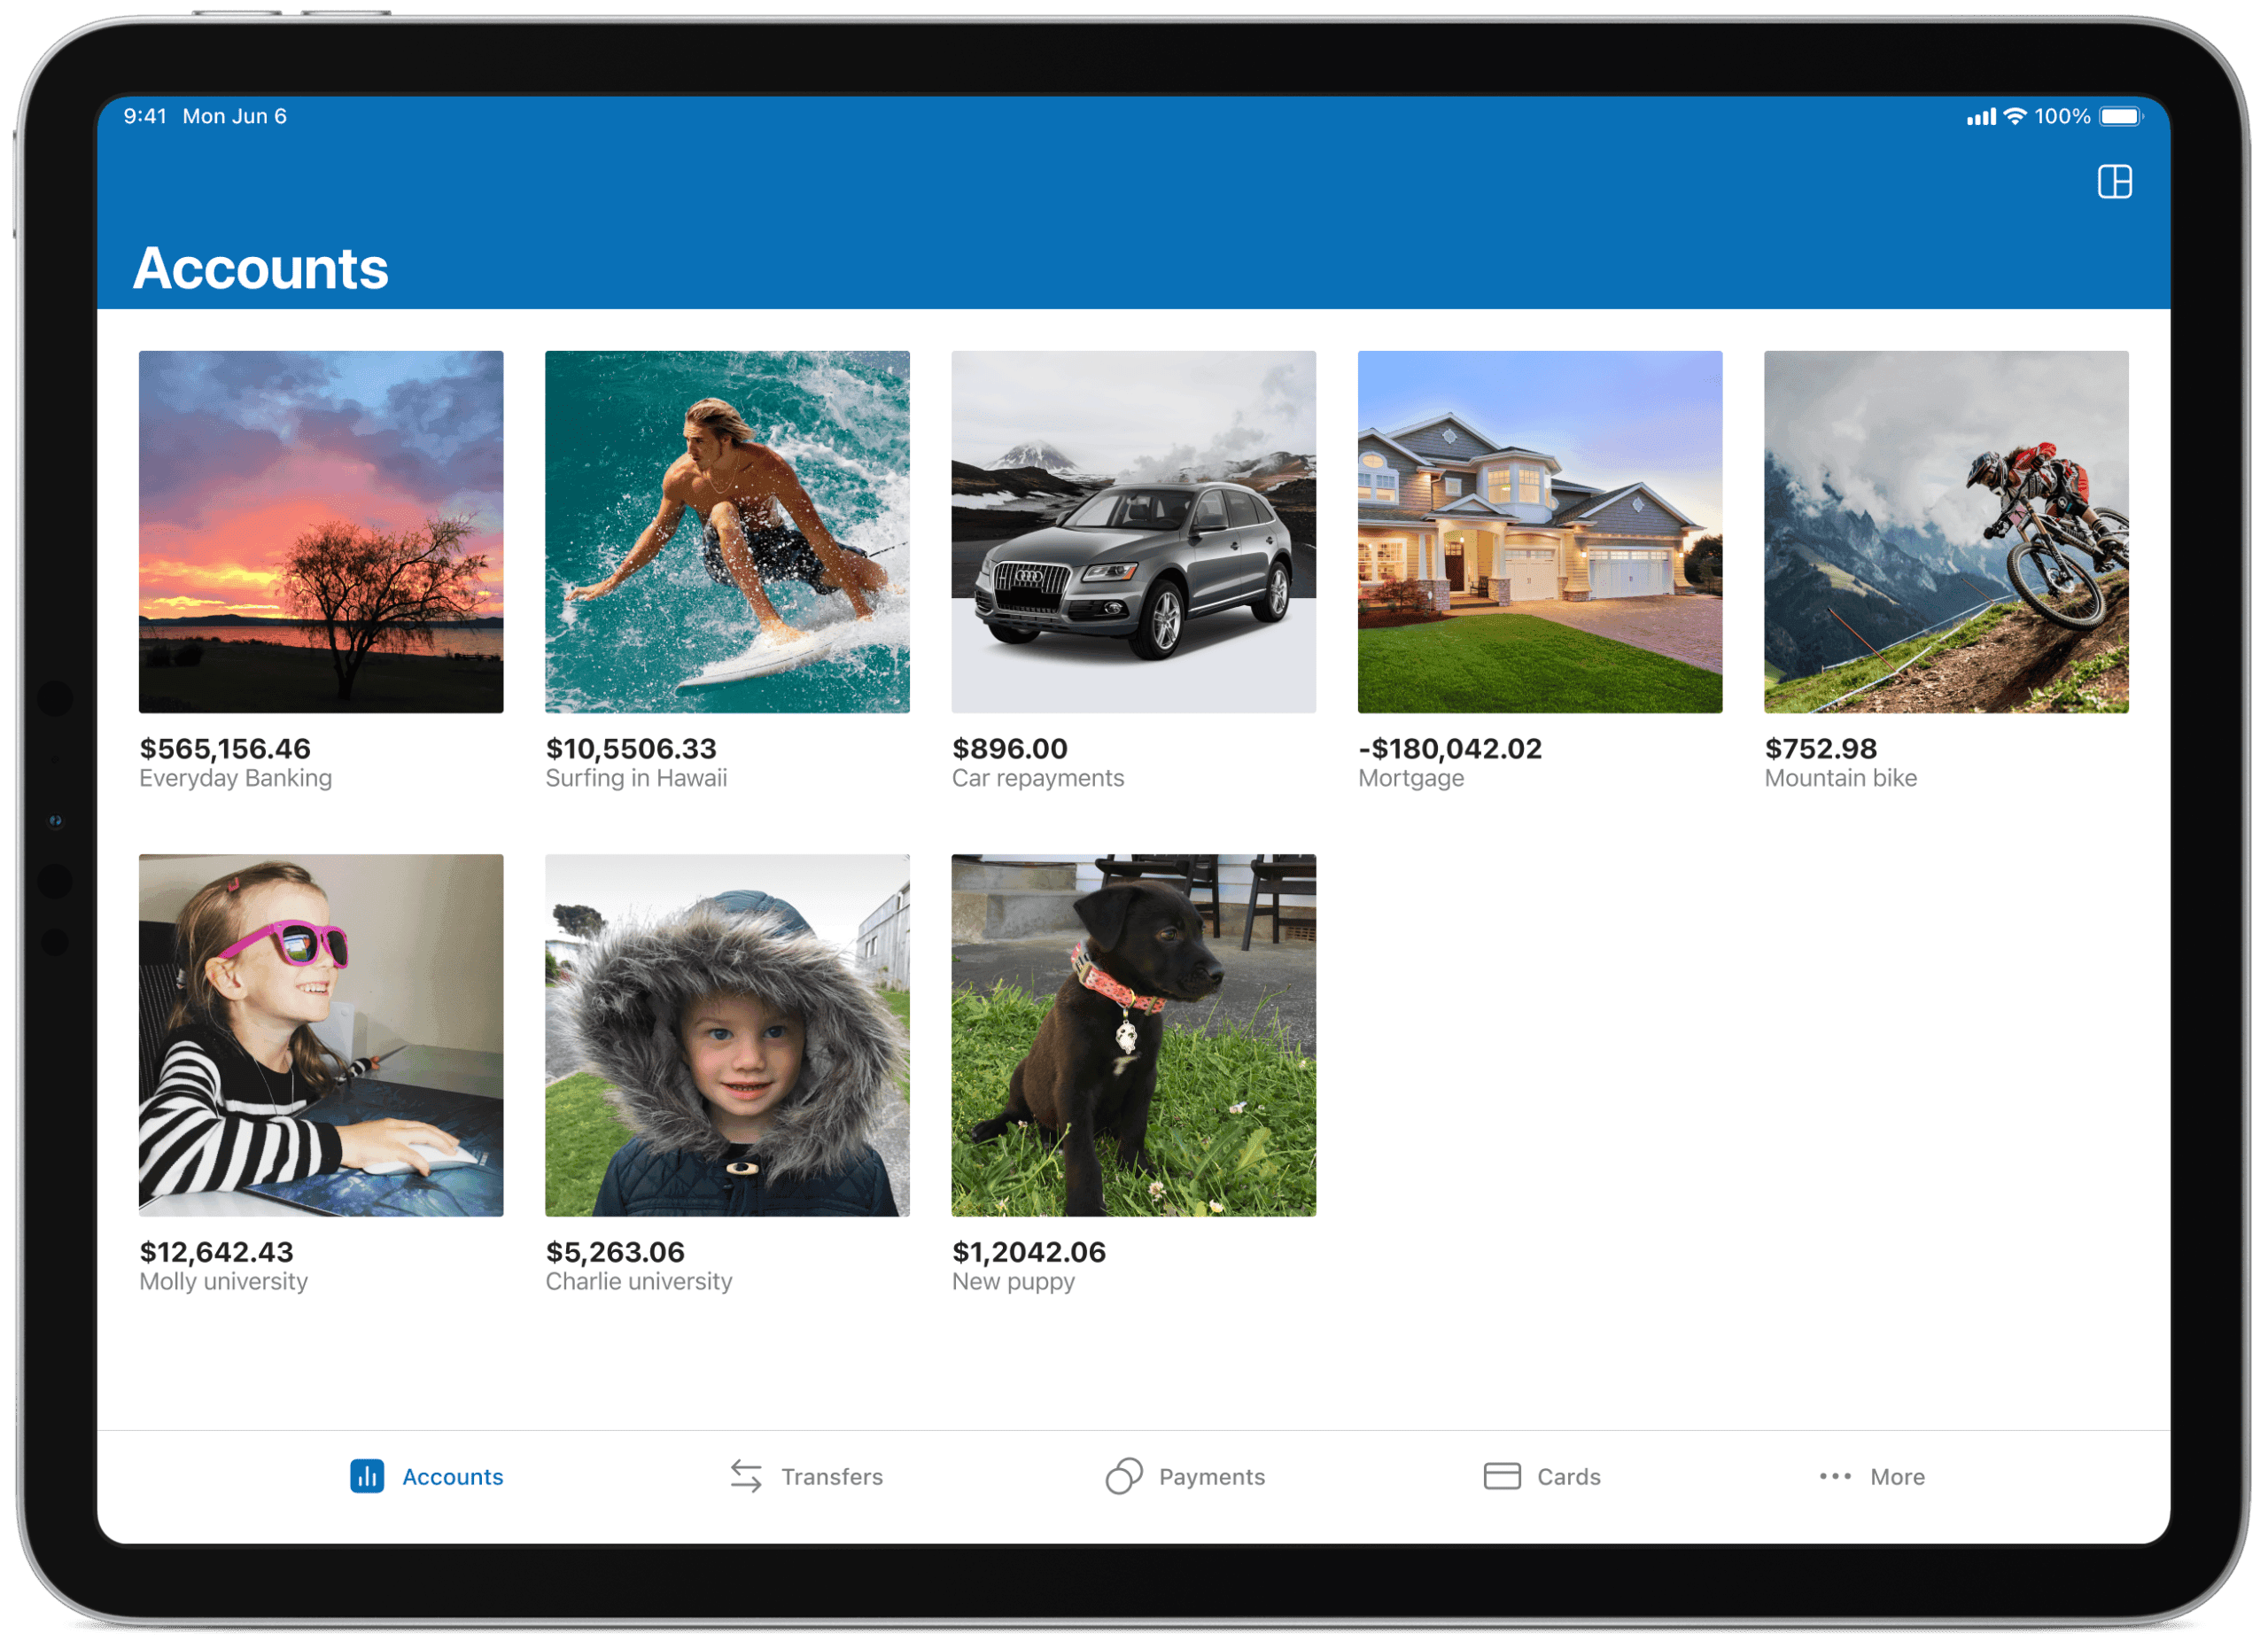This screenshot has width=2268, height=1641.
Task: Tap the Accounts bar chart tab icon
Action: point(367,1476)
